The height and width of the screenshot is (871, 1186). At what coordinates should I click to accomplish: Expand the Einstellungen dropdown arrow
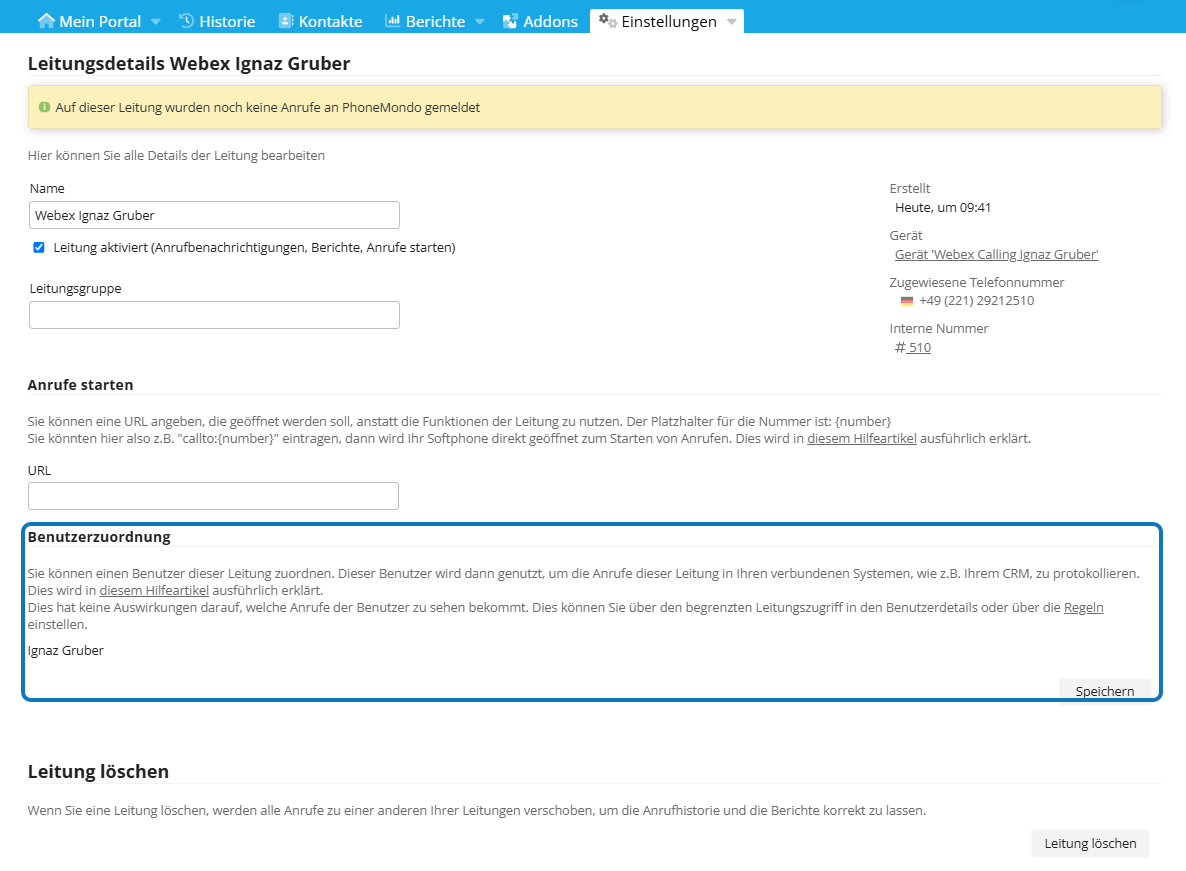(x=731, y=22)
